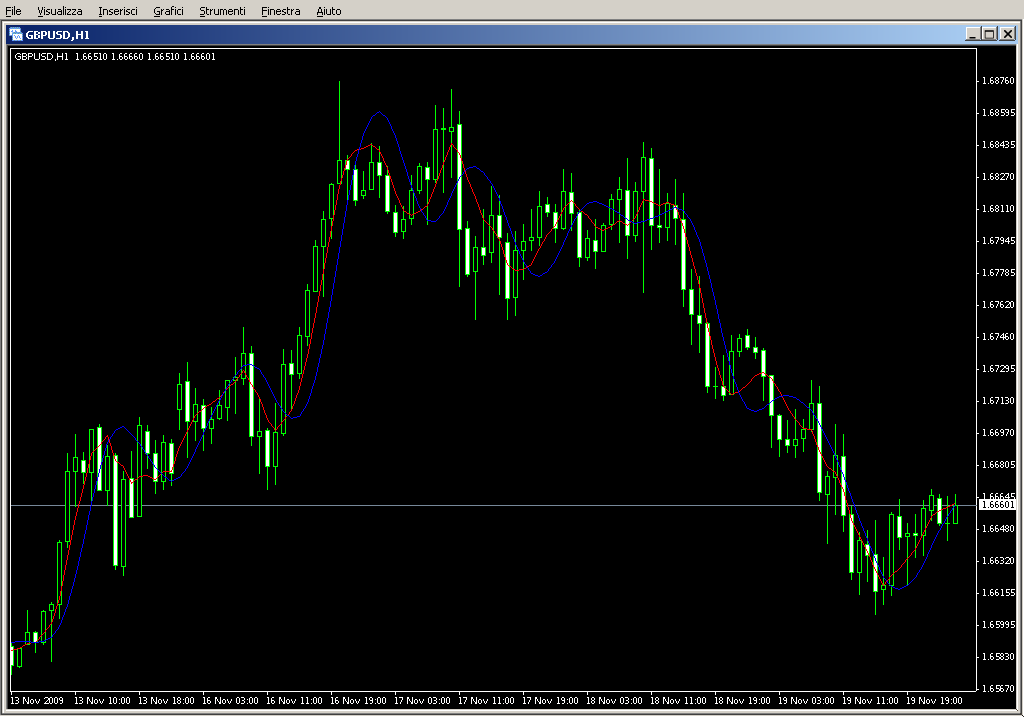
Task: Click the 1.67620 price scale label
Action: pyautogui.click(x=999, y=305)
